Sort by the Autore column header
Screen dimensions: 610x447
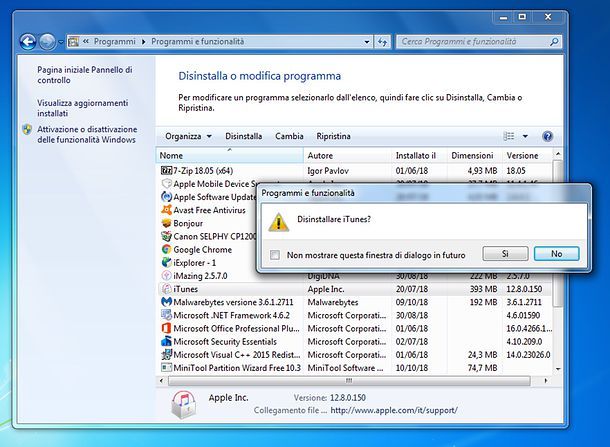pos(347,155)
